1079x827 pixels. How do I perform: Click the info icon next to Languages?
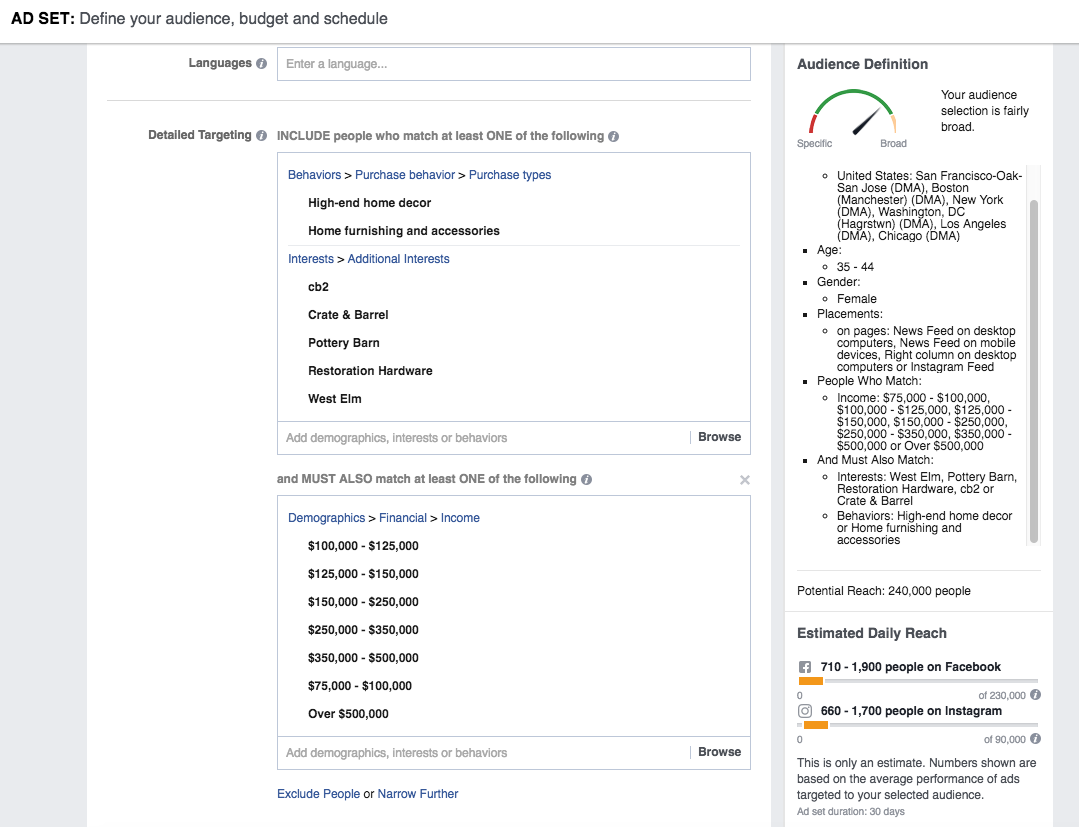(x=261, y=64)
